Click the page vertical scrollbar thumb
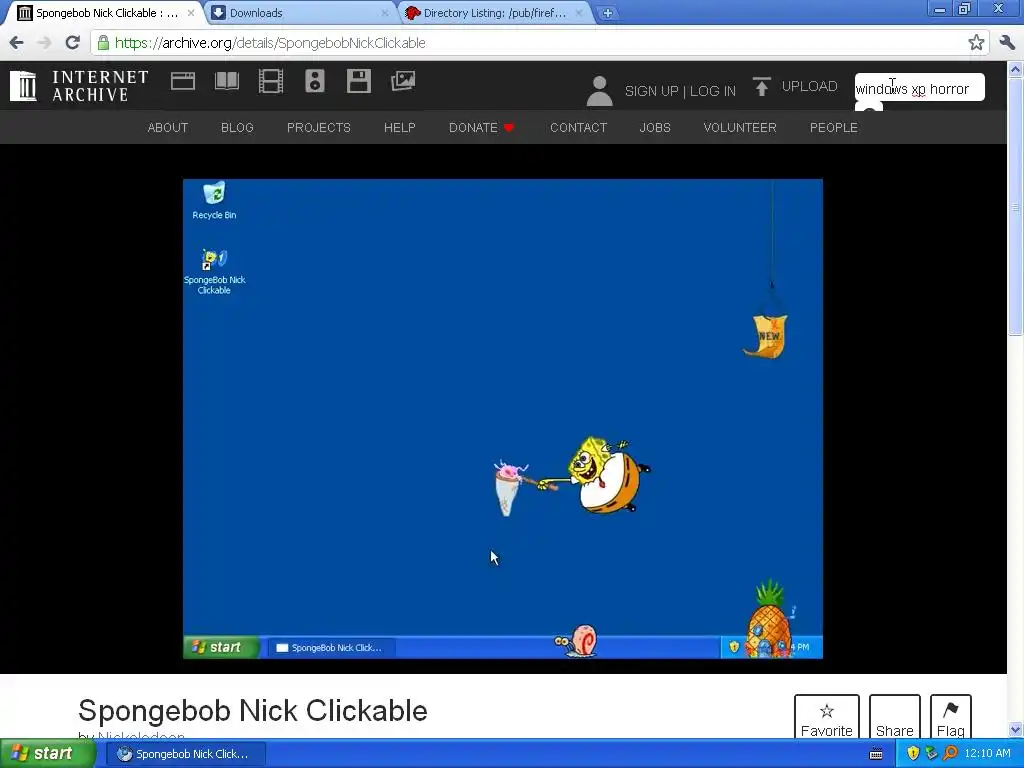1024x768 pixels. tap(1016, 208)
